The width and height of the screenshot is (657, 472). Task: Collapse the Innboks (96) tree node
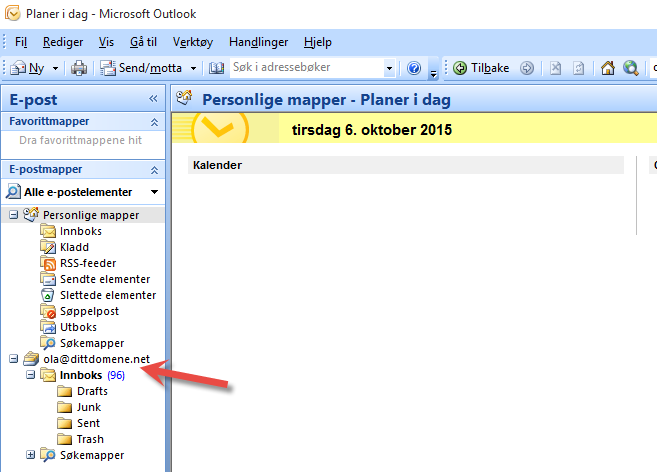point(31,374)
